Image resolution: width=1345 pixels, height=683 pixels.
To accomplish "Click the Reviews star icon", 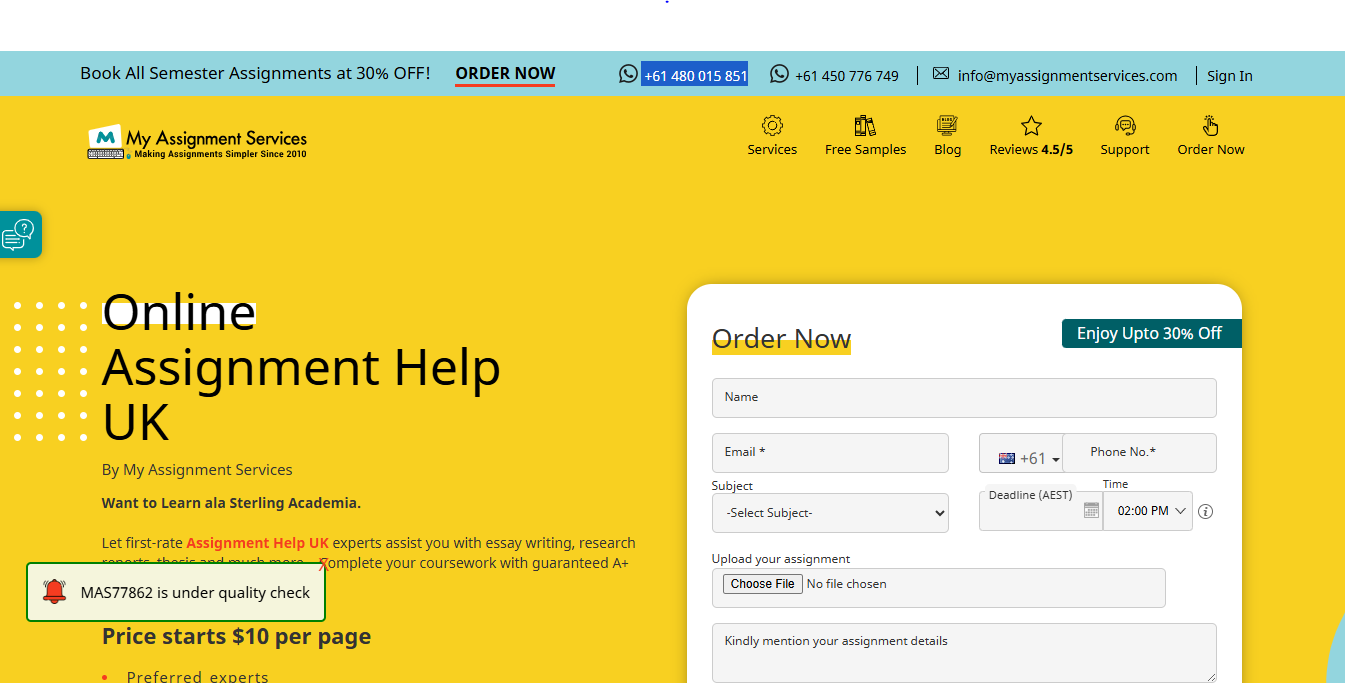I will coord(1031,125).
